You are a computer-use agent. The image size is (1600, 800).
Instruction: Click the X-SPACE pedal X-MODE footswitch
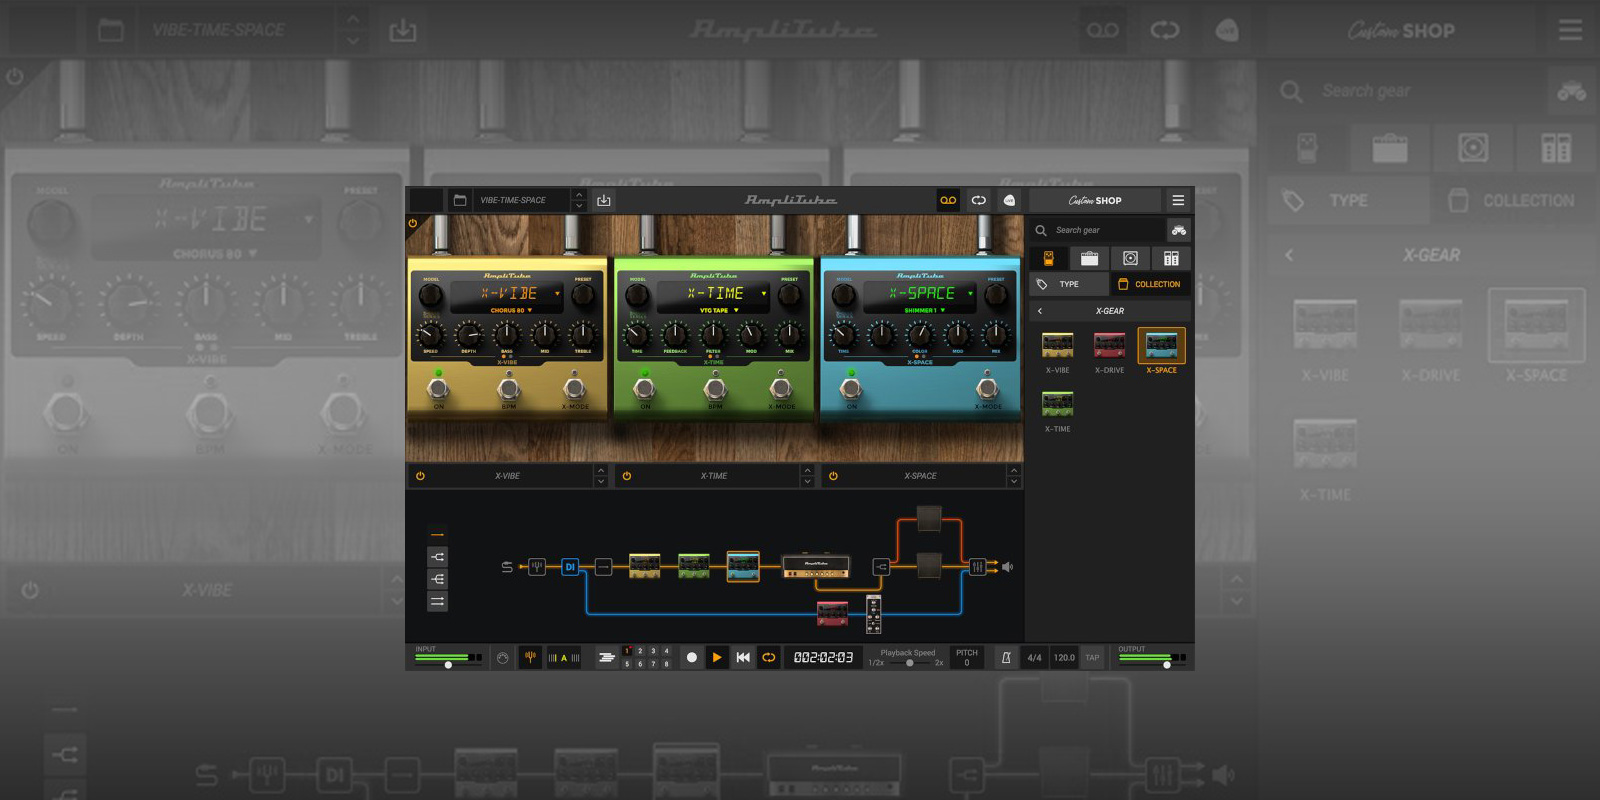pos(988,388)
